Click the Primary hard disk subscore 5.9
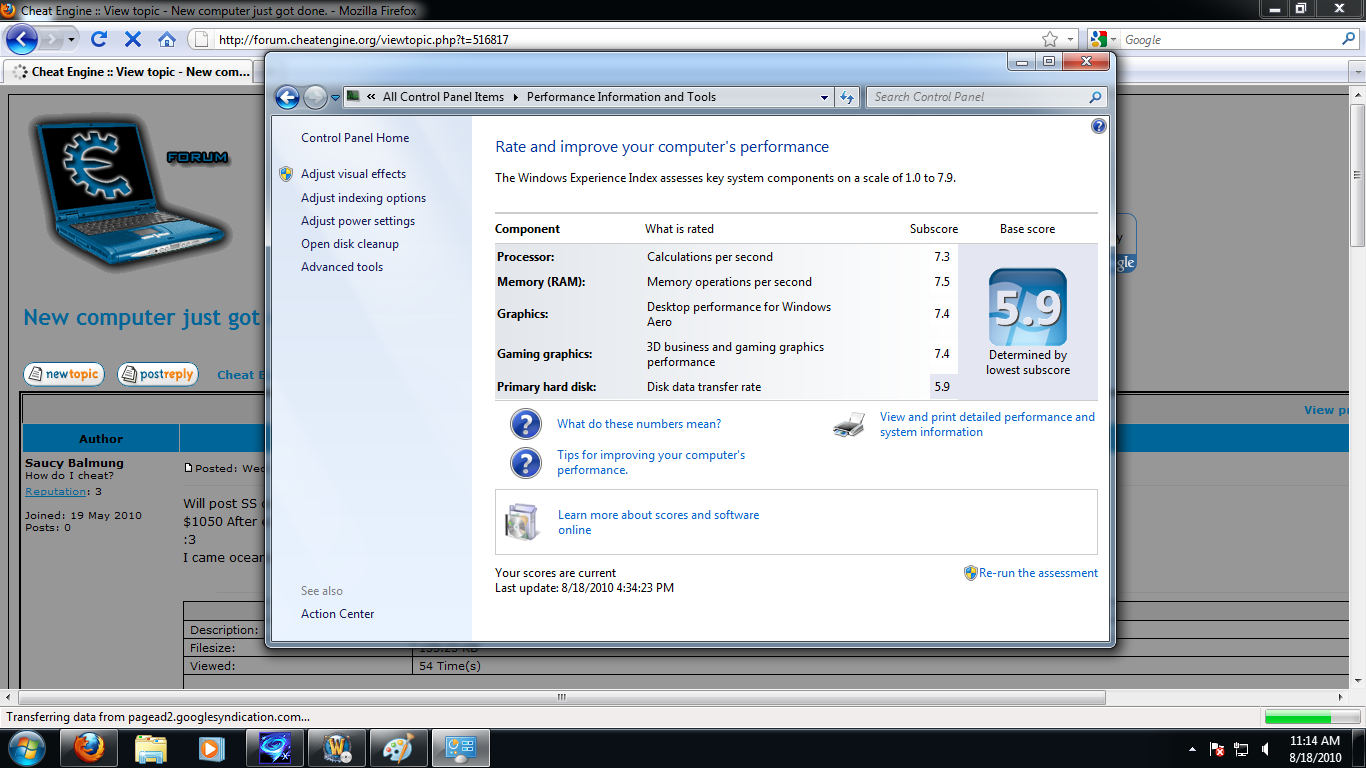1366x768 pixels. 942,387
